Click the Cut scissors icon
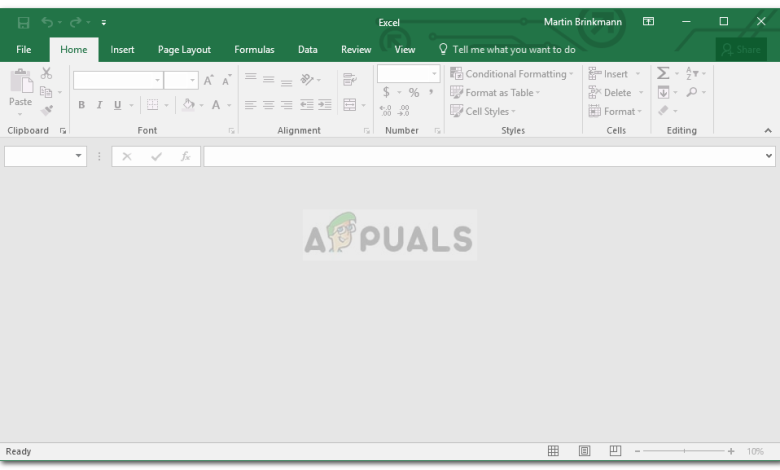780x470 pixels. [x=46, y=73]
